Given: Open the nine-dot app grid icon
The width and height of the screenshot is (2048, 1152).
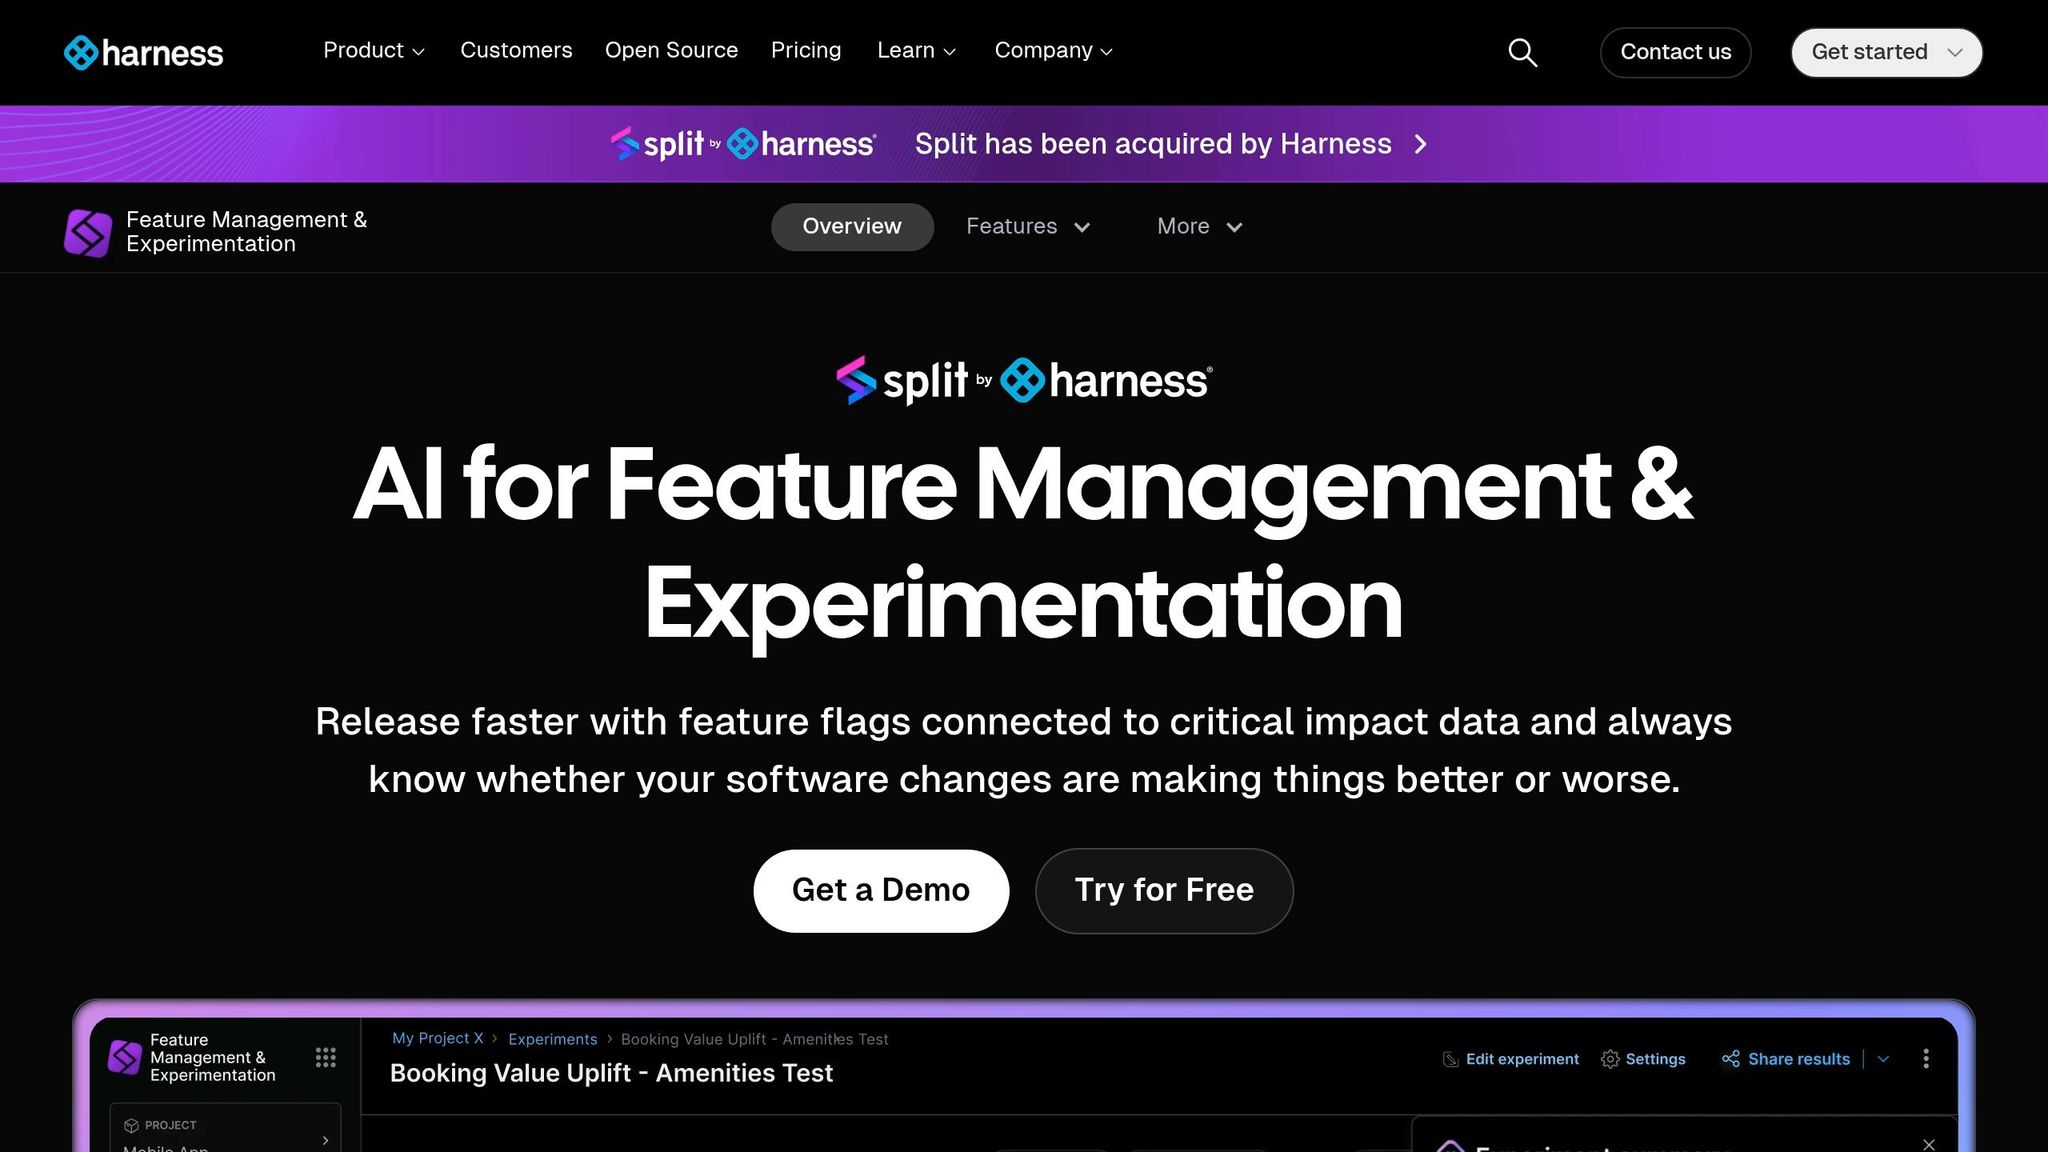Looking at the screenshot, I should (326, 1057).
